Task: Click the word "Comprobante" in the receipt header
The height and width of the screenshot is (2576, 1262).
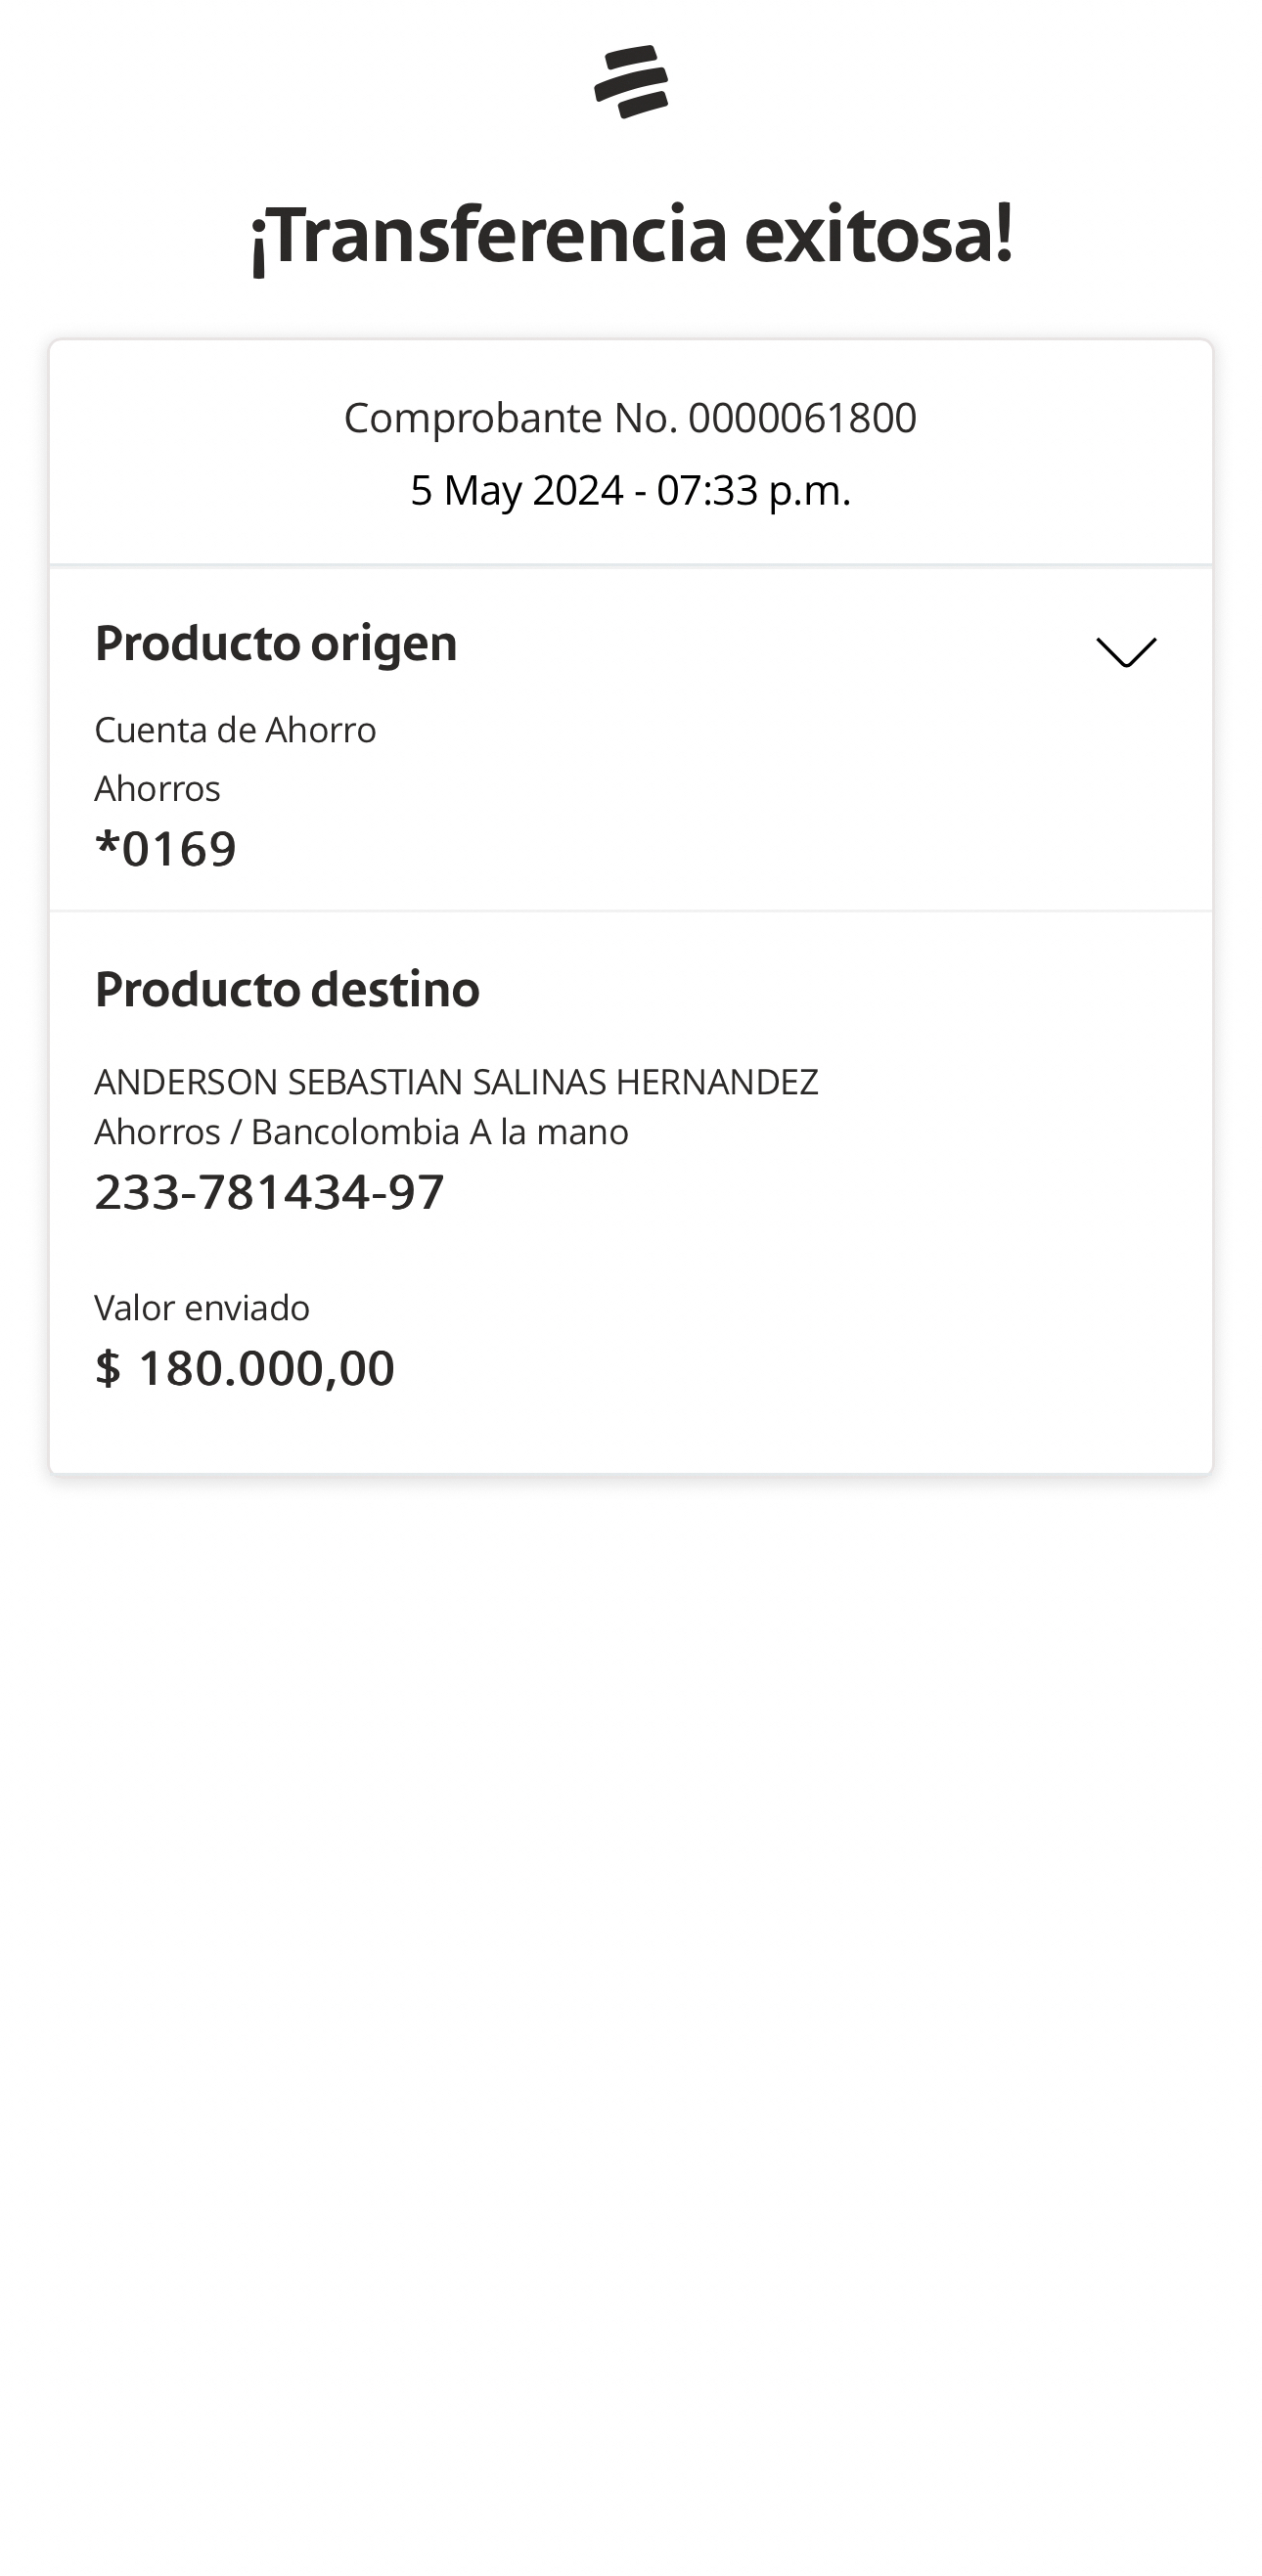Action: tap(474, 418)
